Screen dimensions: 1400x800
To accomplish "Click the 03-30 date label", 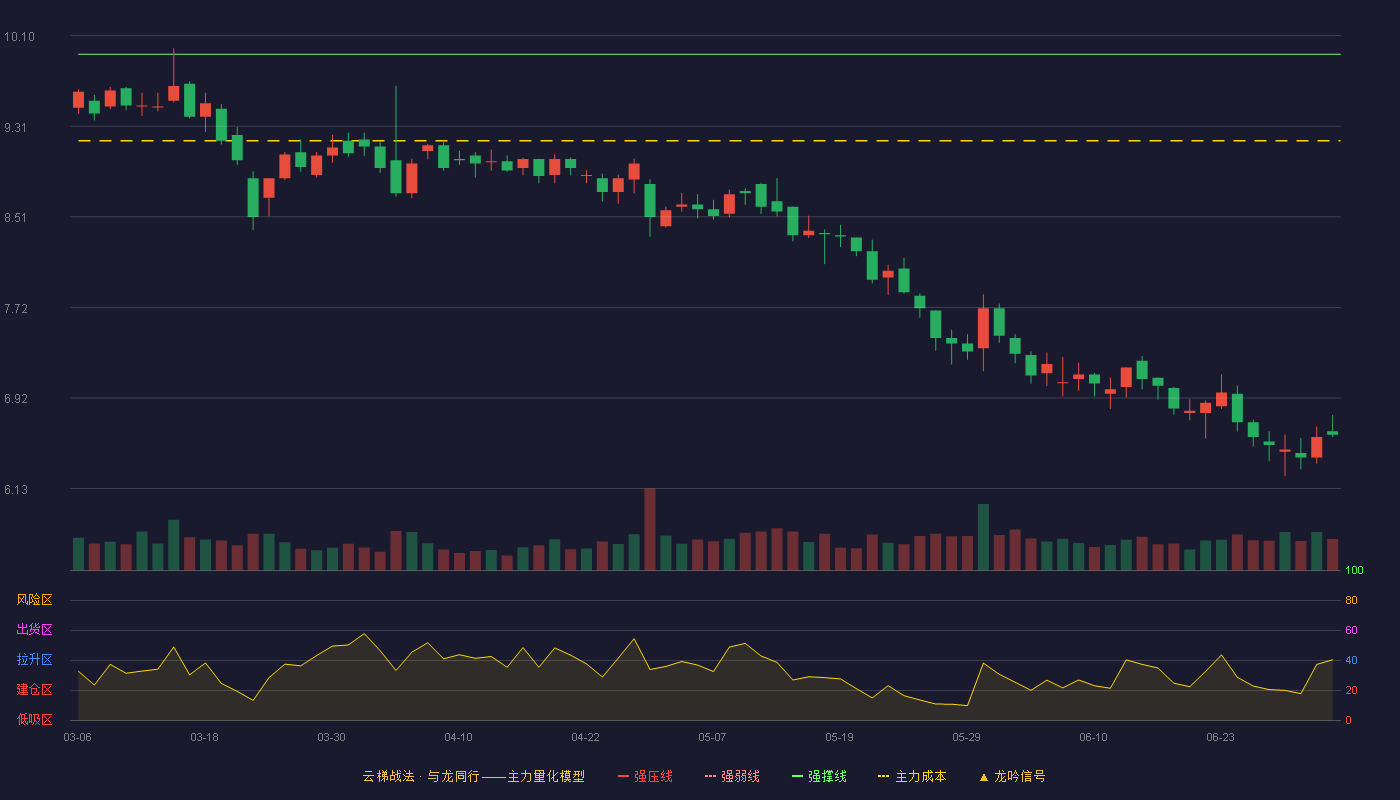I will 331,737.
